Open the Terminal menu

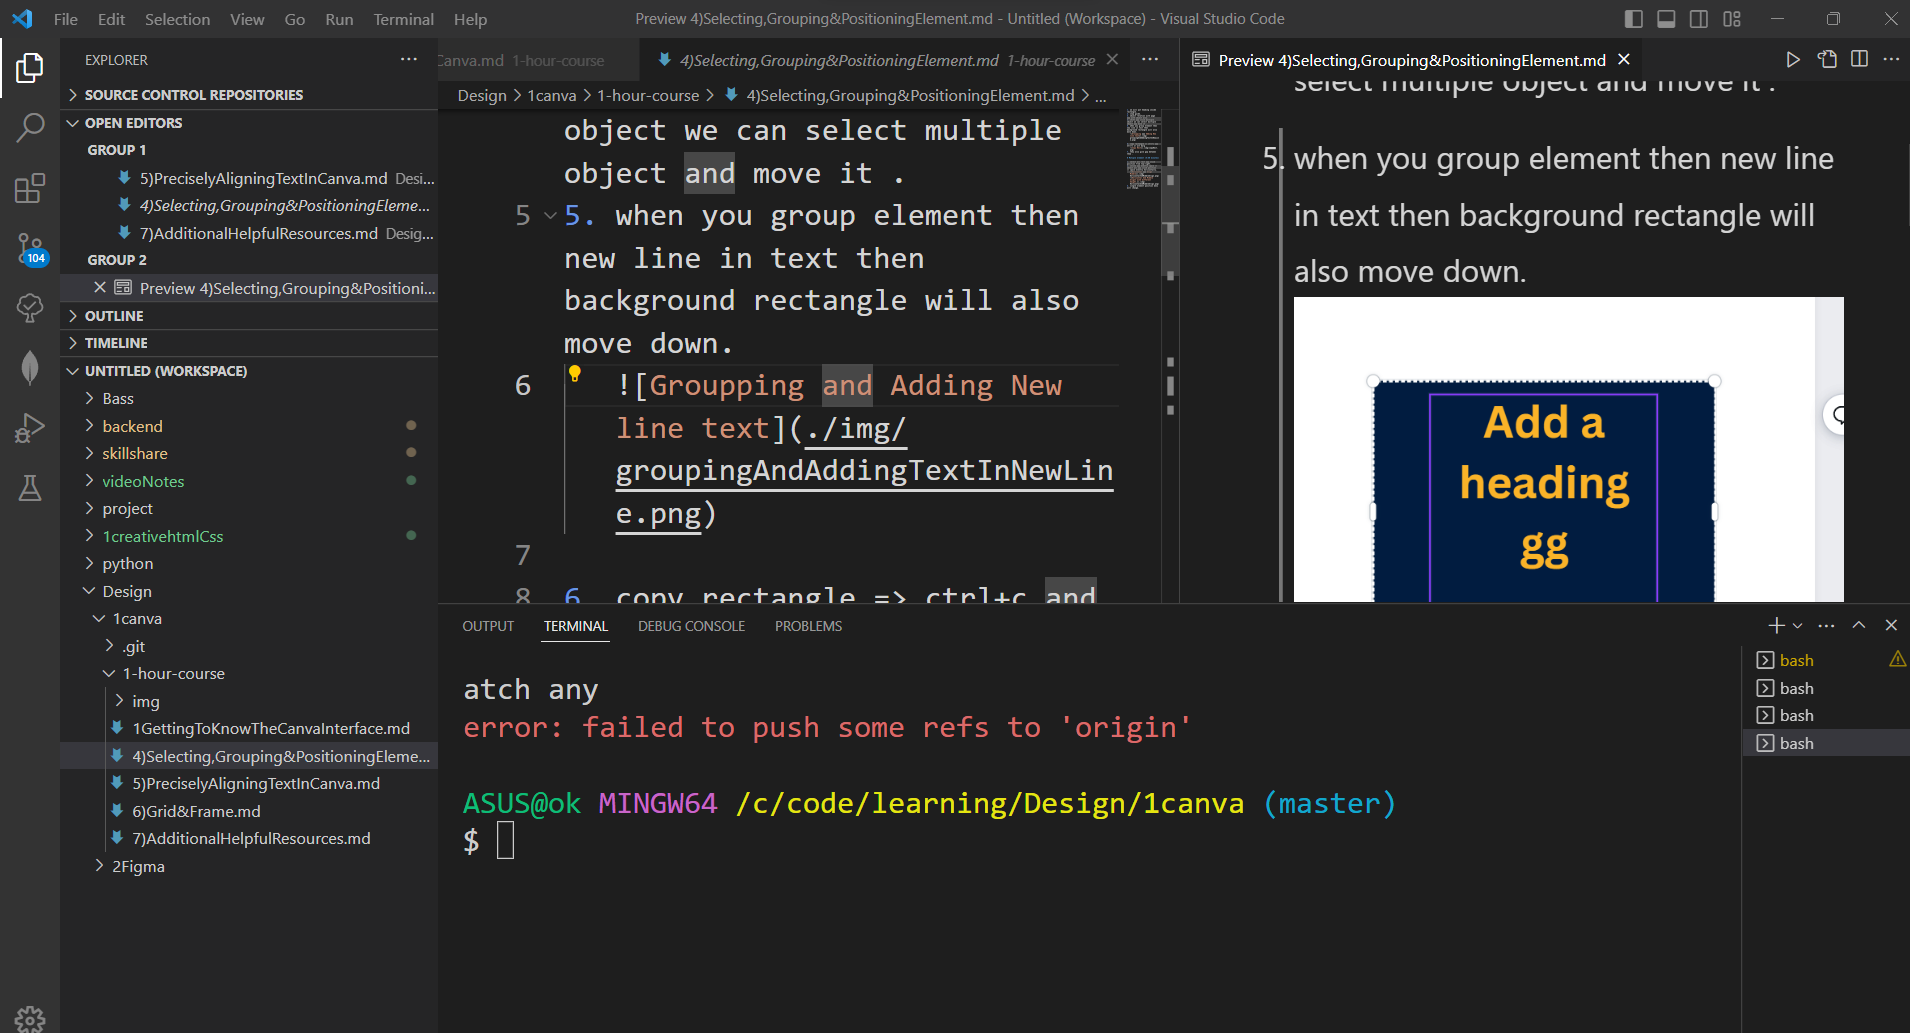point(403,19)
